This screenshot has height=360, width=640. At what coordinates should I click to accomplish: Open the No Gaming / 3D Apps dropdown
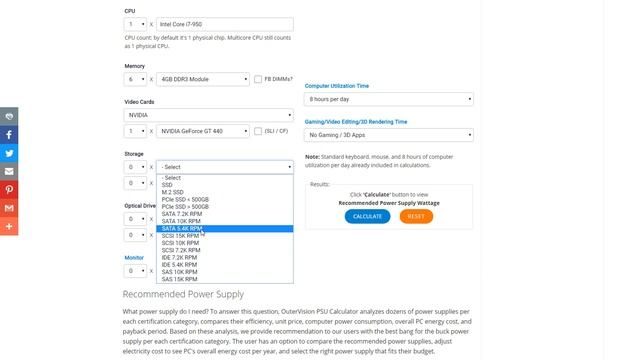(x=389, y=135)
